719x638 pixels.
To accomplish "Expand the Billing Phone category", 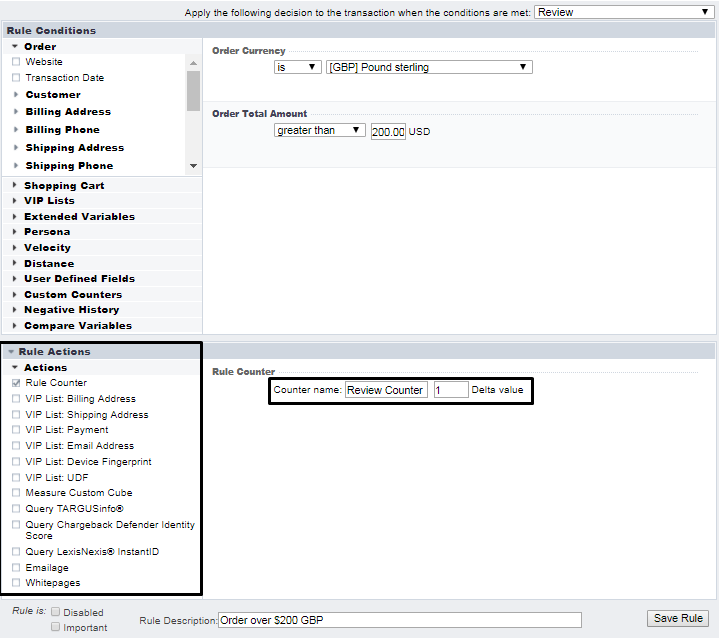I will click(x=16, y=129).
